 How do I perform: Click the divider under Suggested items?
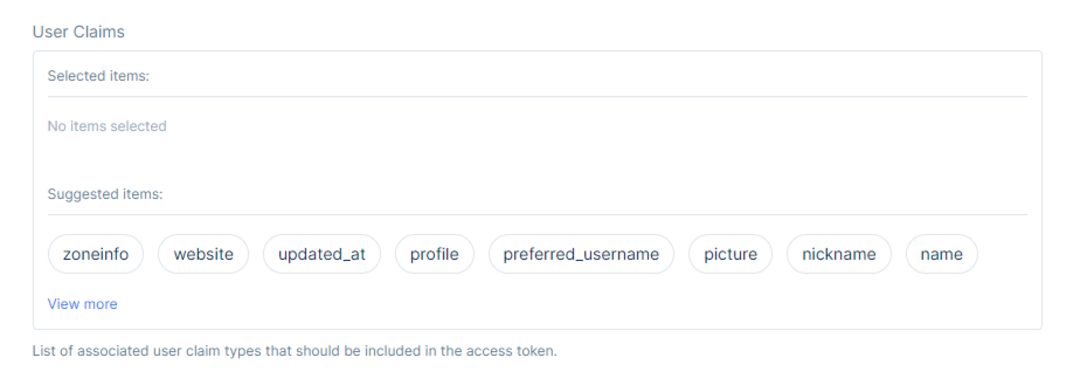pos(537,214)
